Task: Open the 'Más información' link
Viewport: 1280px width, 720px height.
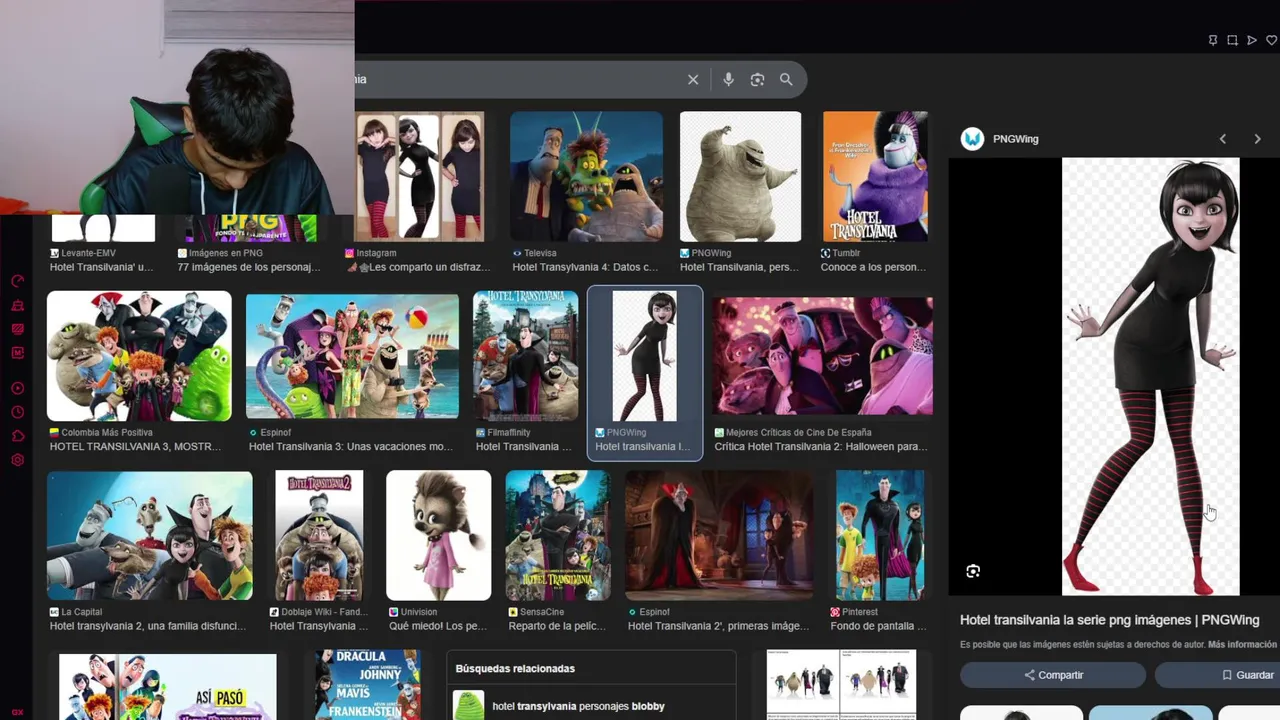Action: click(x=1242, y=645)
